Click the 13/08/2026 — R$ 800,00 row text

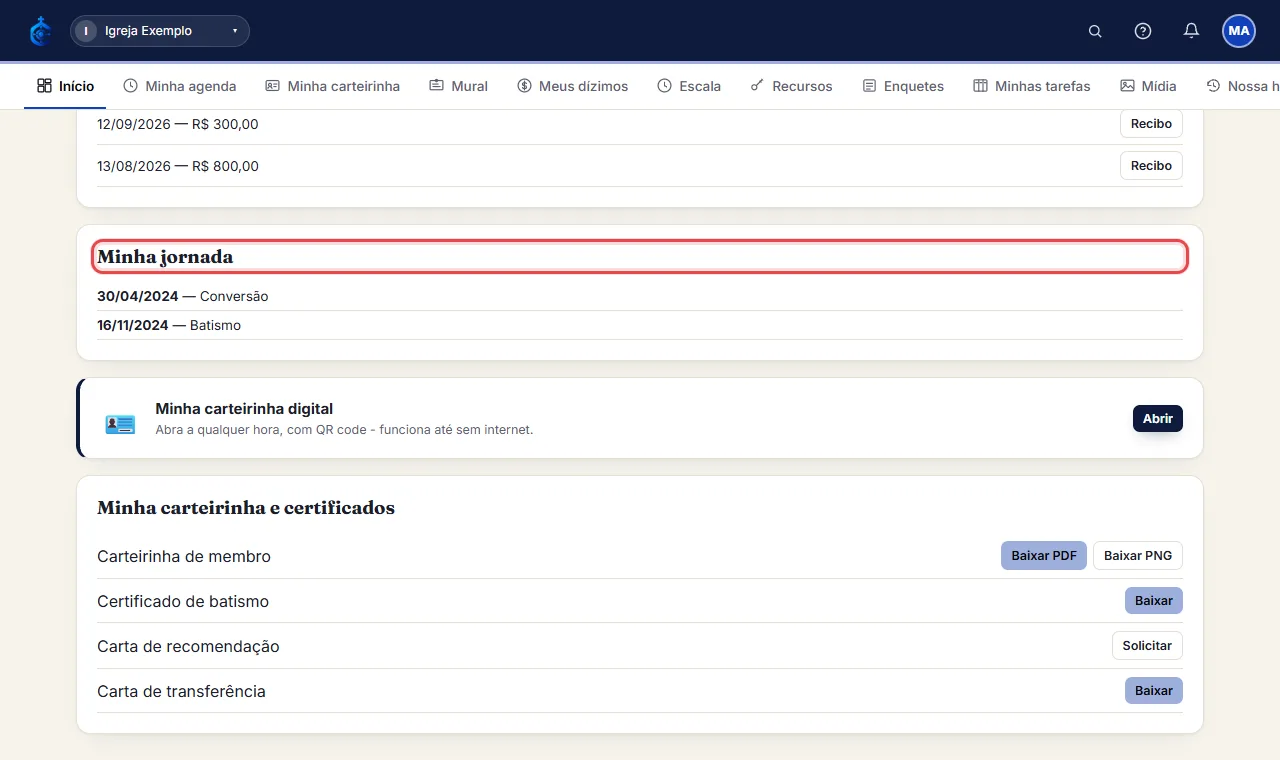178,166
